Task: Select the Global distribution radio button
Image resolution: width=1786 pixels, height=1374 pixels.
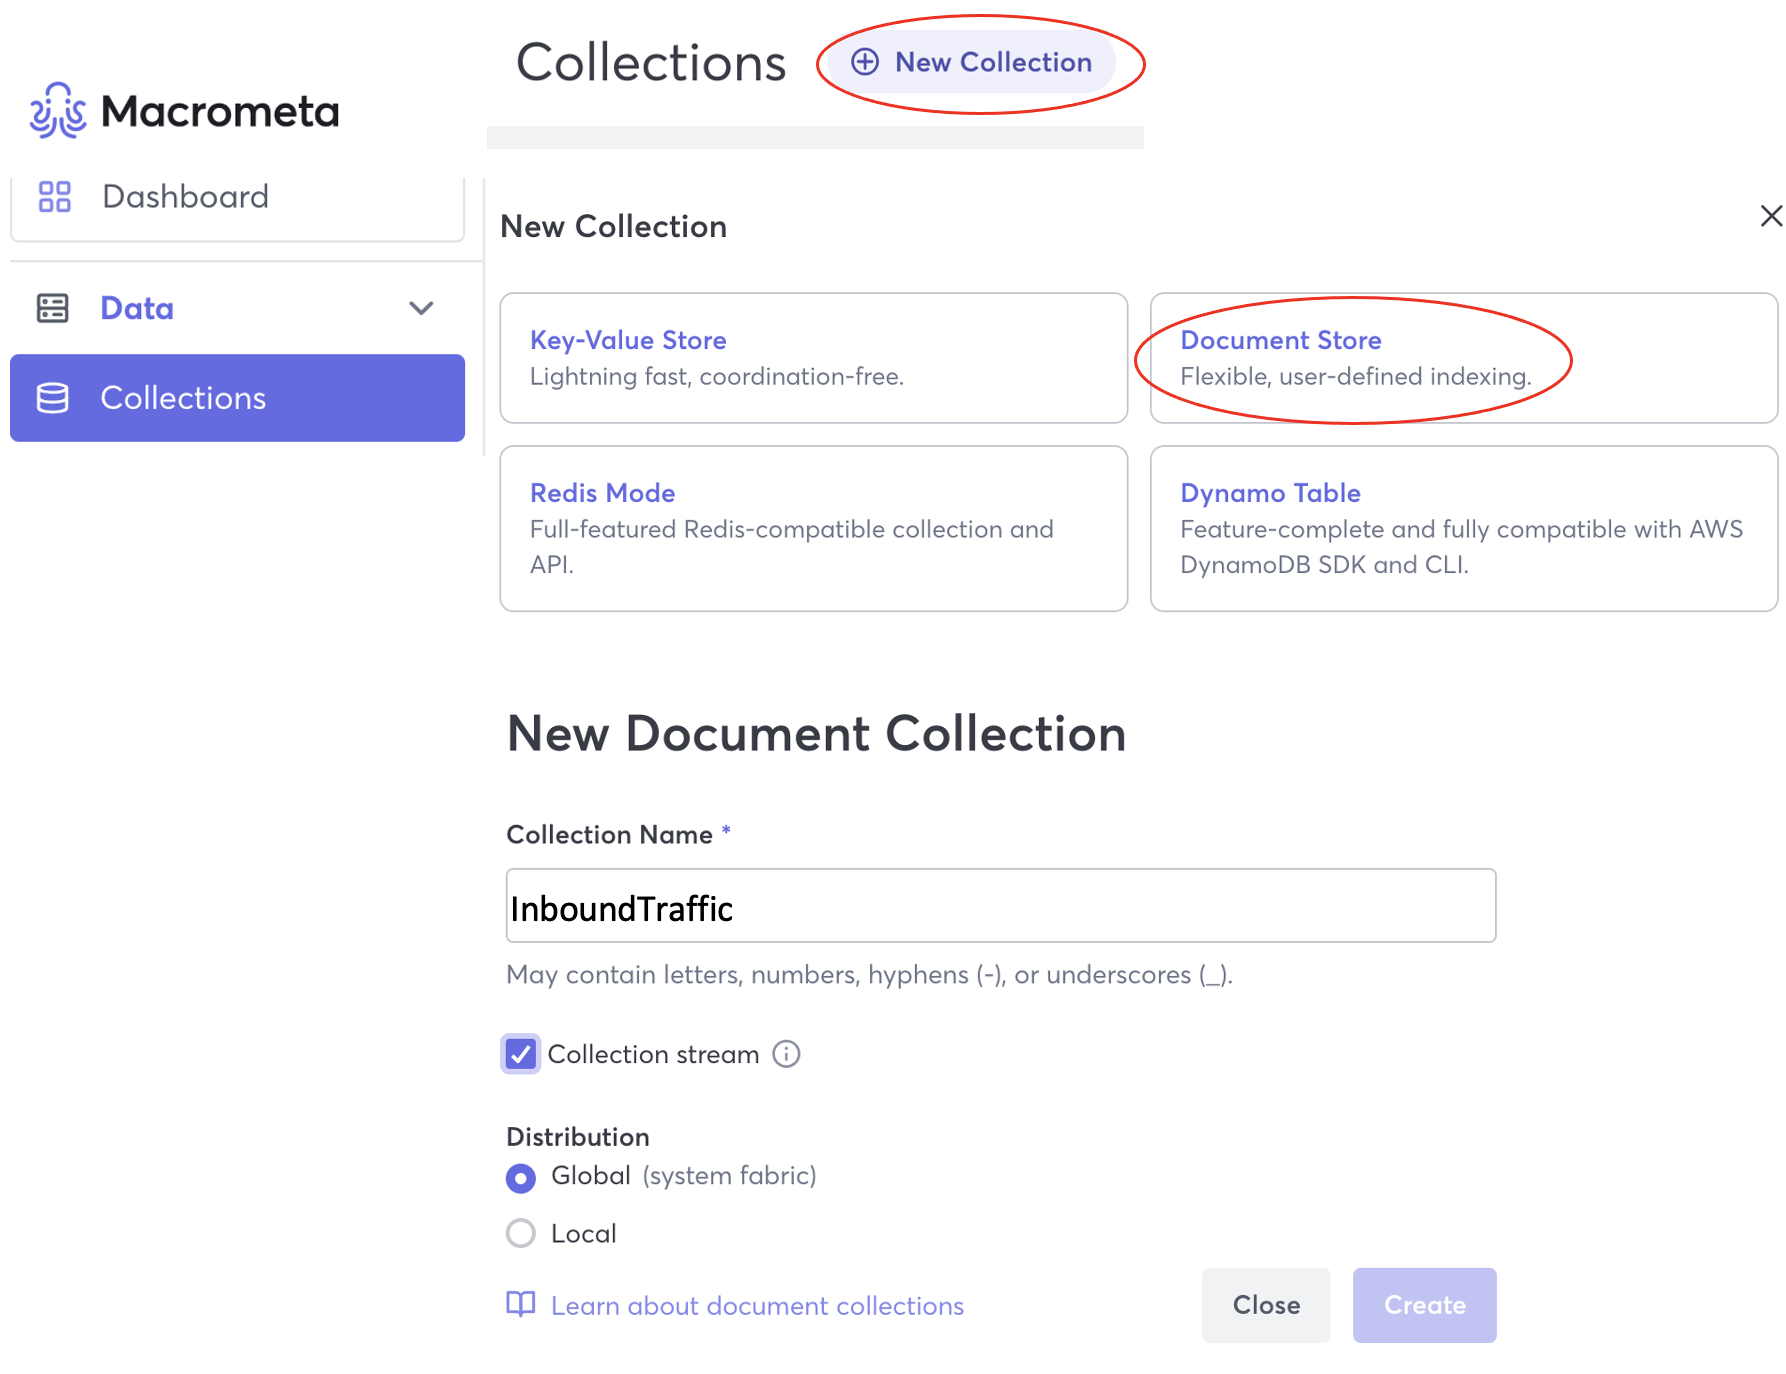Action: (520, 1178)
